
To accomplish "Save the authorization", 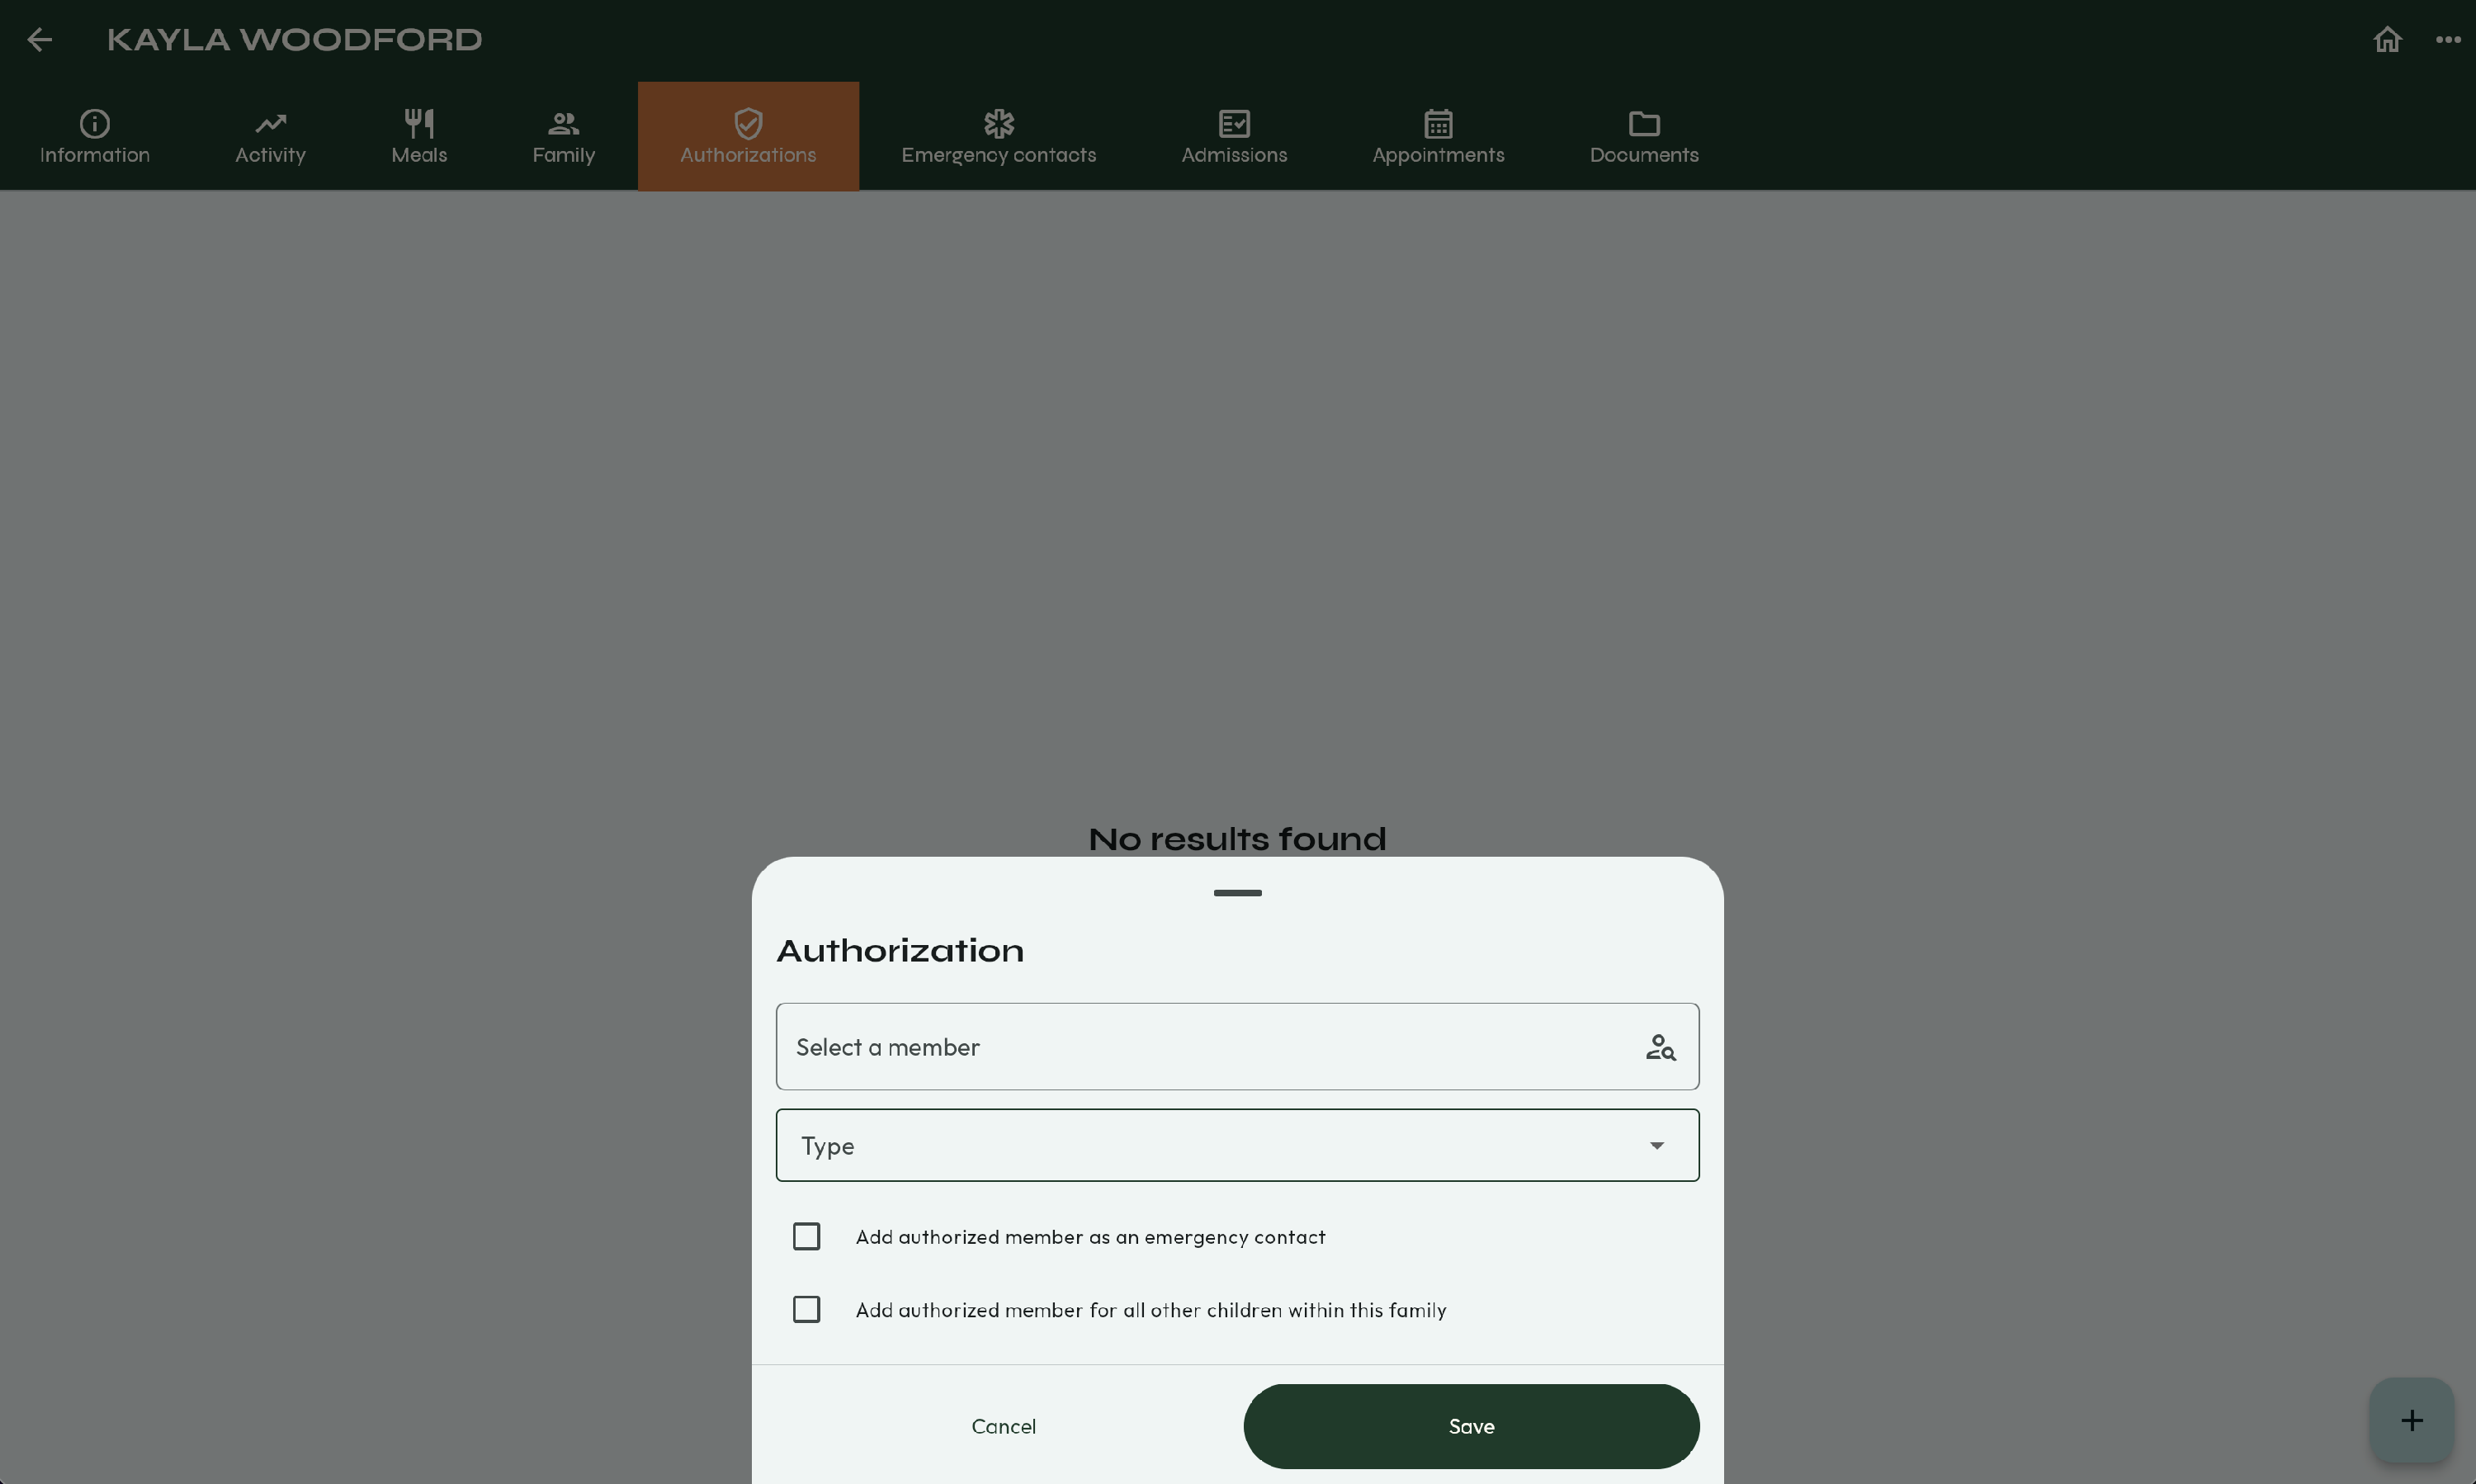I will [1471, 1427].
